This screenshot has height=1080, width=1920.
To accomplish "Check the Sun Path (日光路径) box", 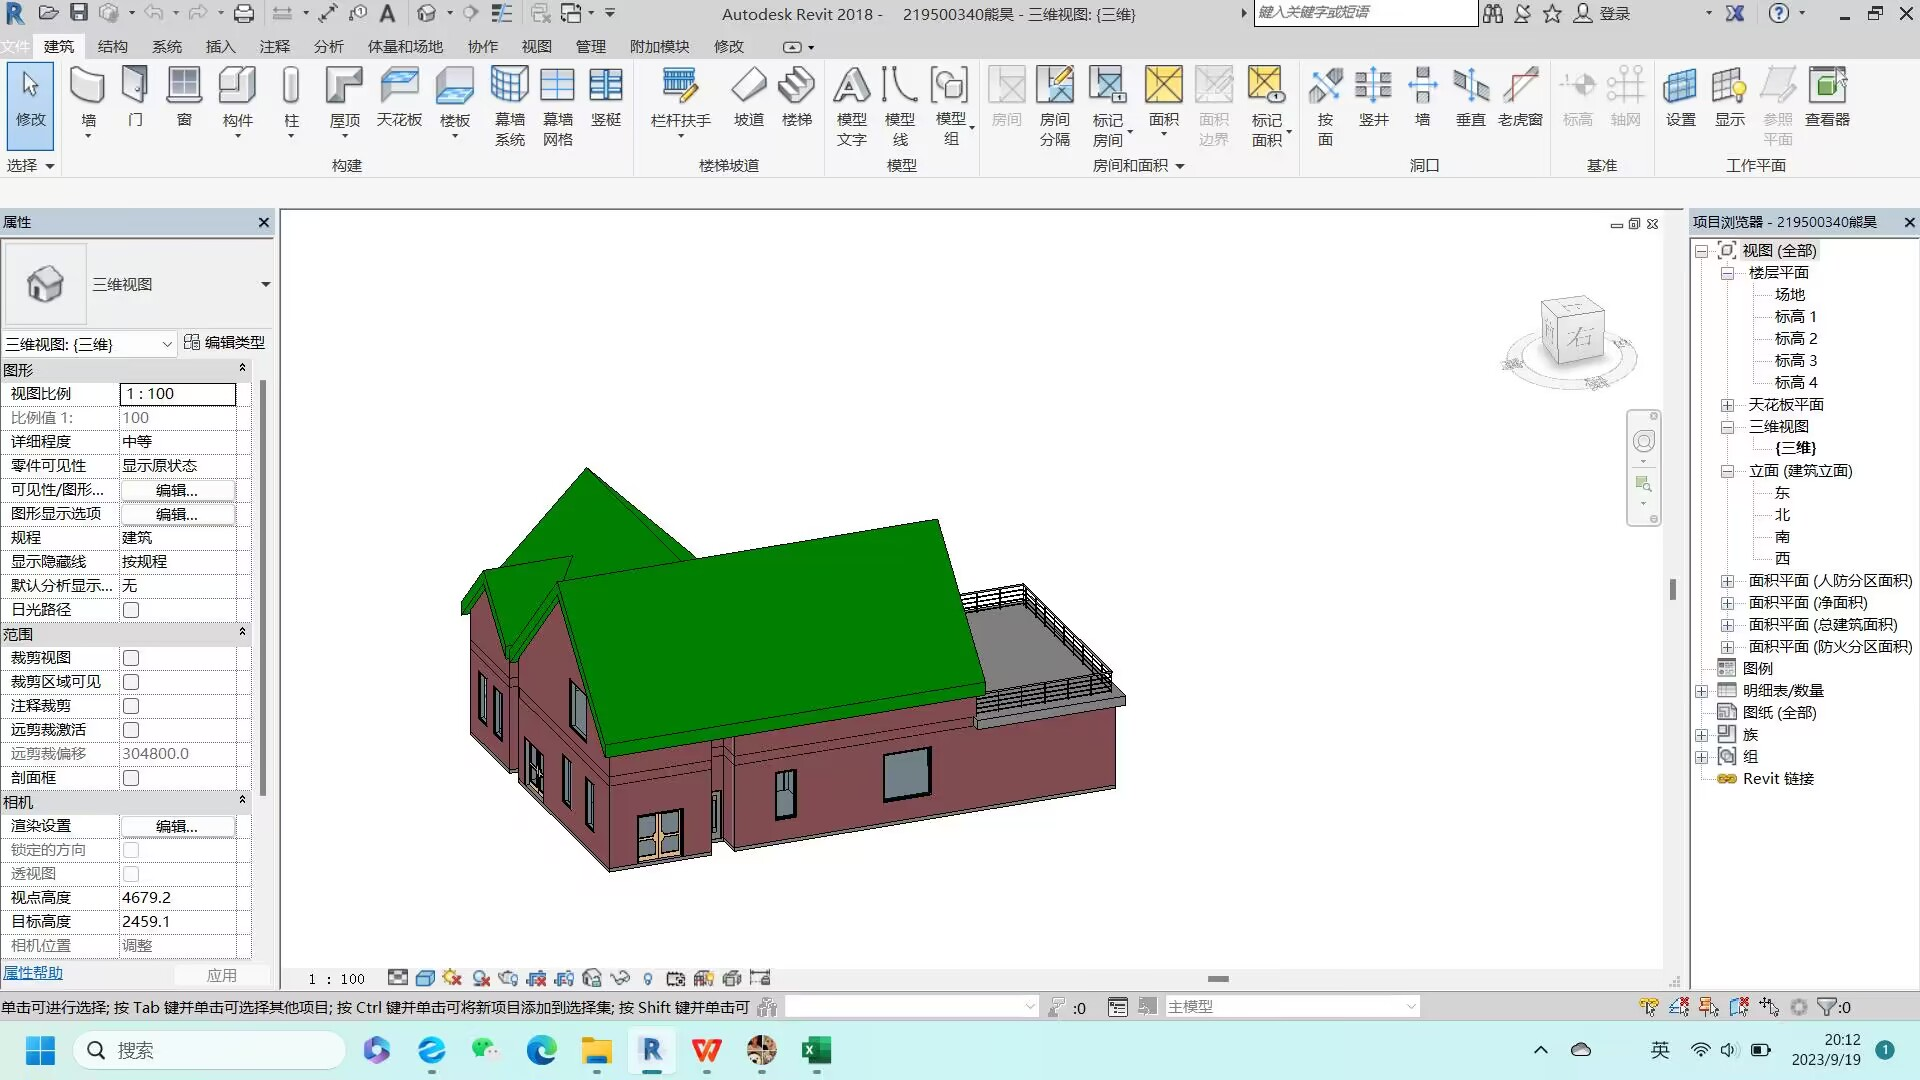I will click(x=131, y=610).
